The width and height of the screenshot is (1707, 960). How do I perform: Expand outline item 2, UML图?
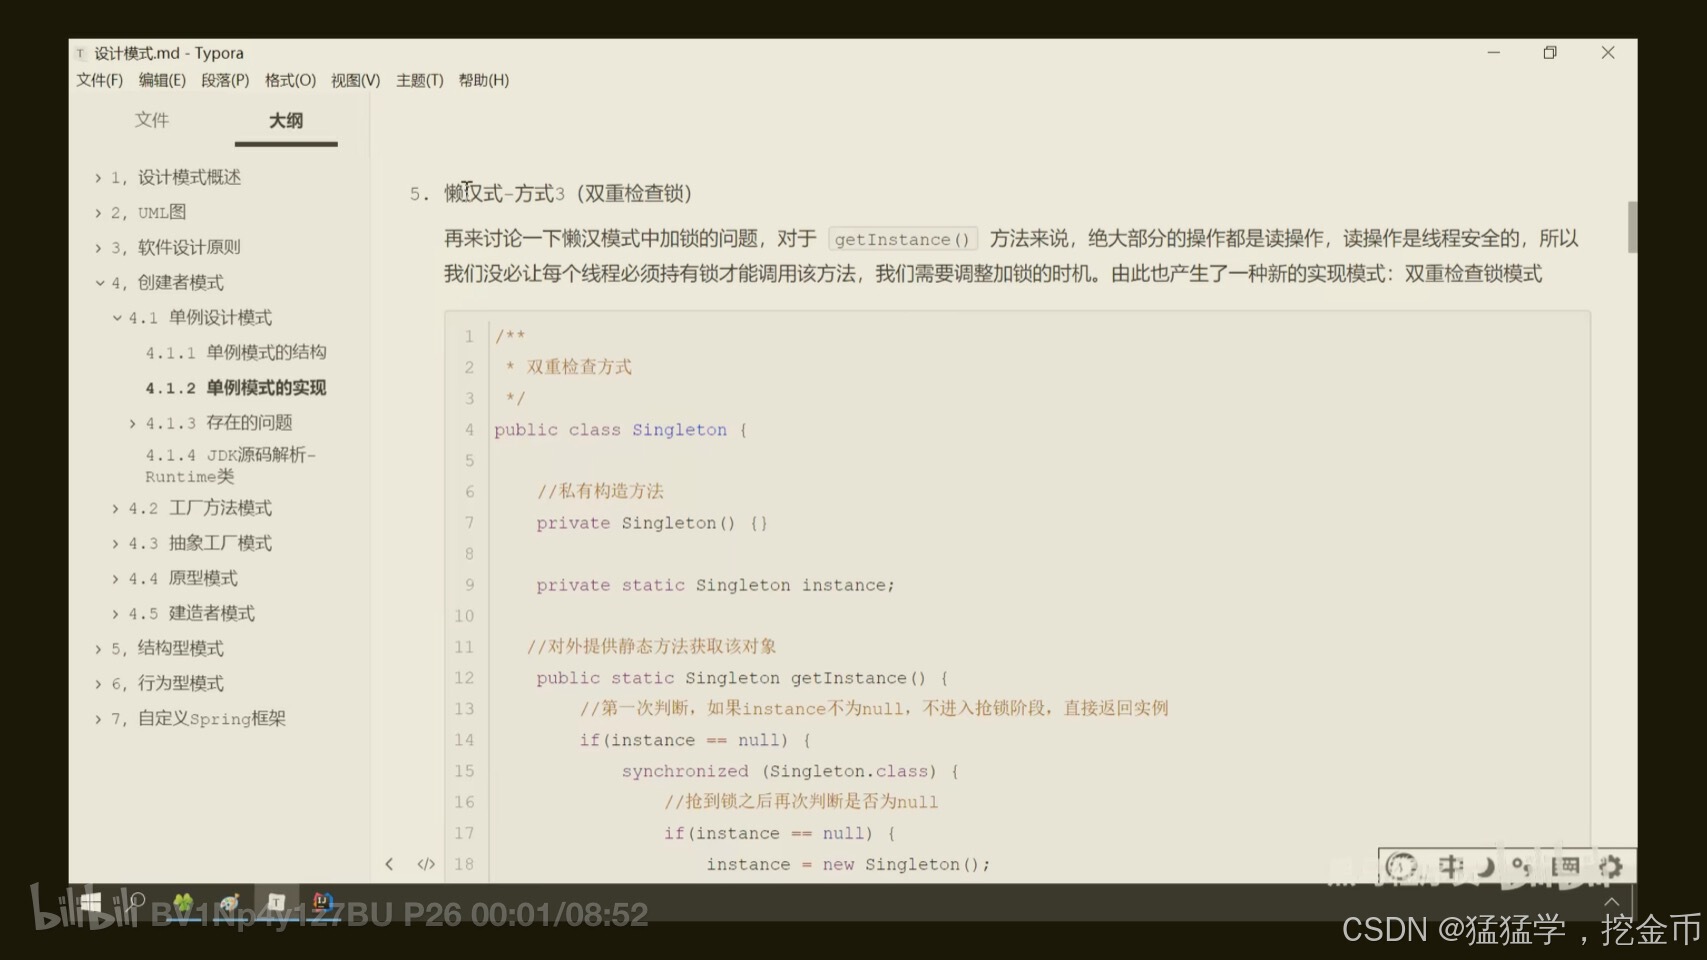pyautogui.click(x=98, y=213)
